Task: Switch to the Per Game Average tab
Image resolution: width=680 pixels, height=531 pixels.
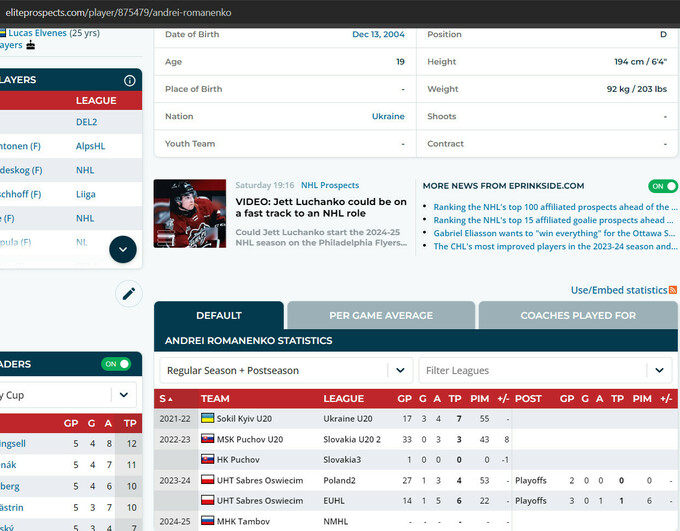Action: 381,315
